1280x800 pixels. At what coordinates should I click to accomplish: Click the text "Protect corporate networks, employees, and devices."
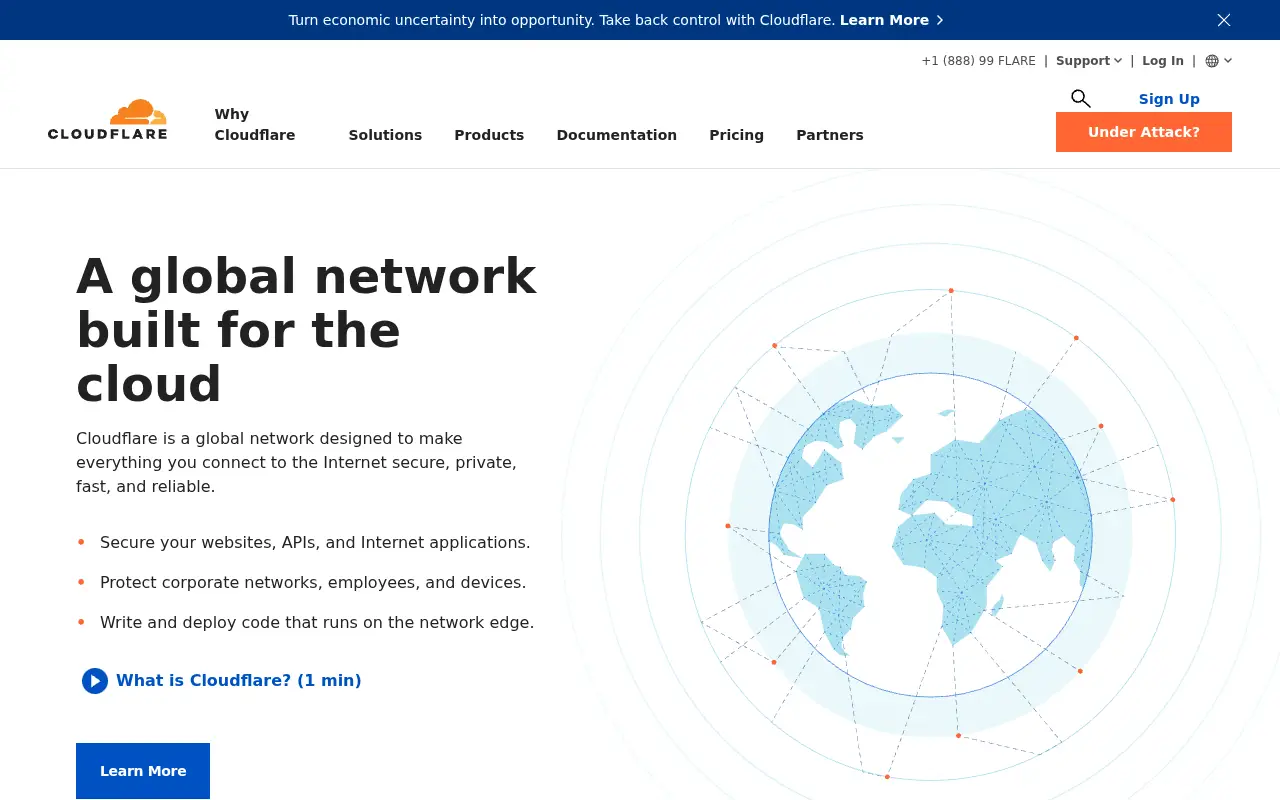[313, 583]
